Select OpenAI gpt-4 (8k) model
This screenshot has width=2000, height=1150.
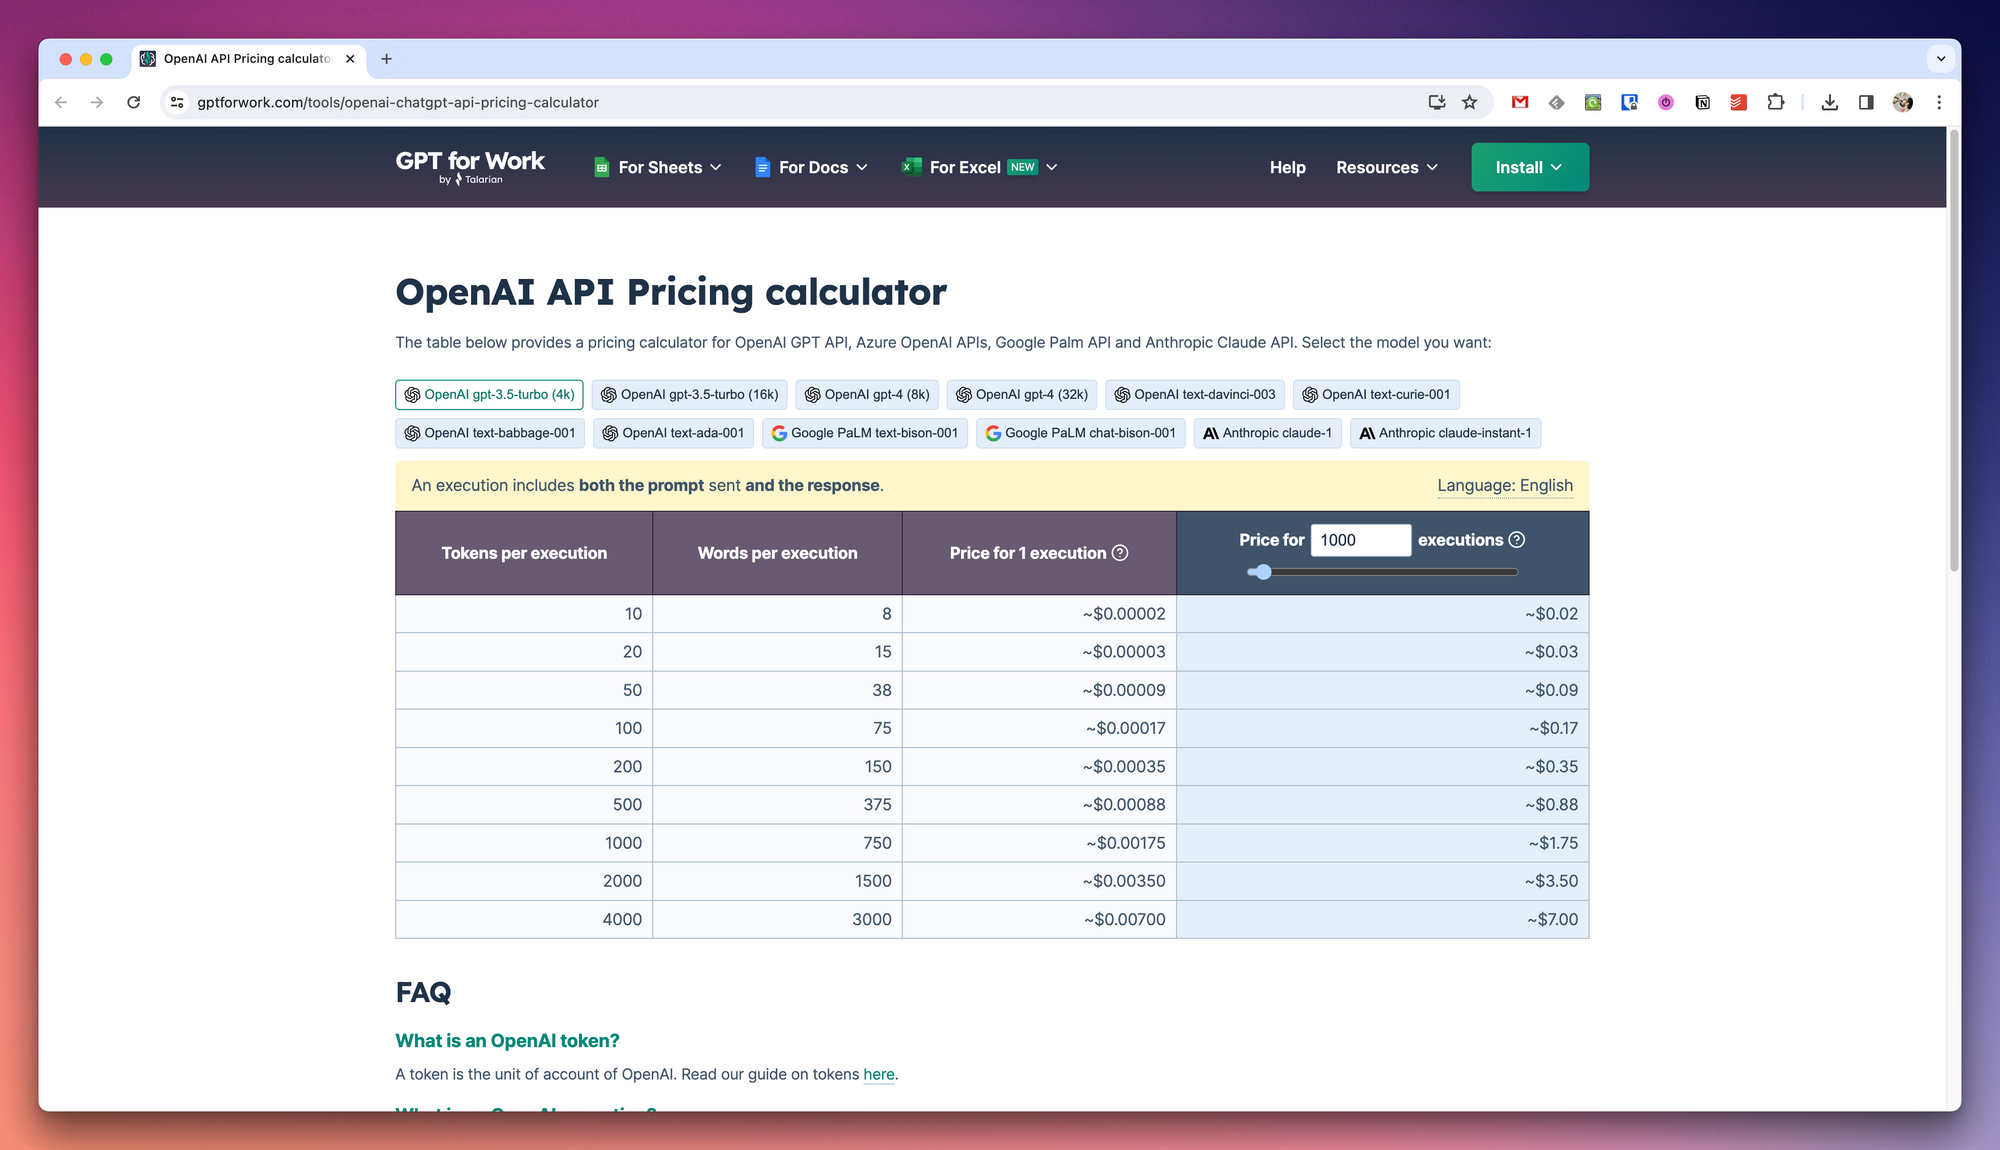point(866,395)
